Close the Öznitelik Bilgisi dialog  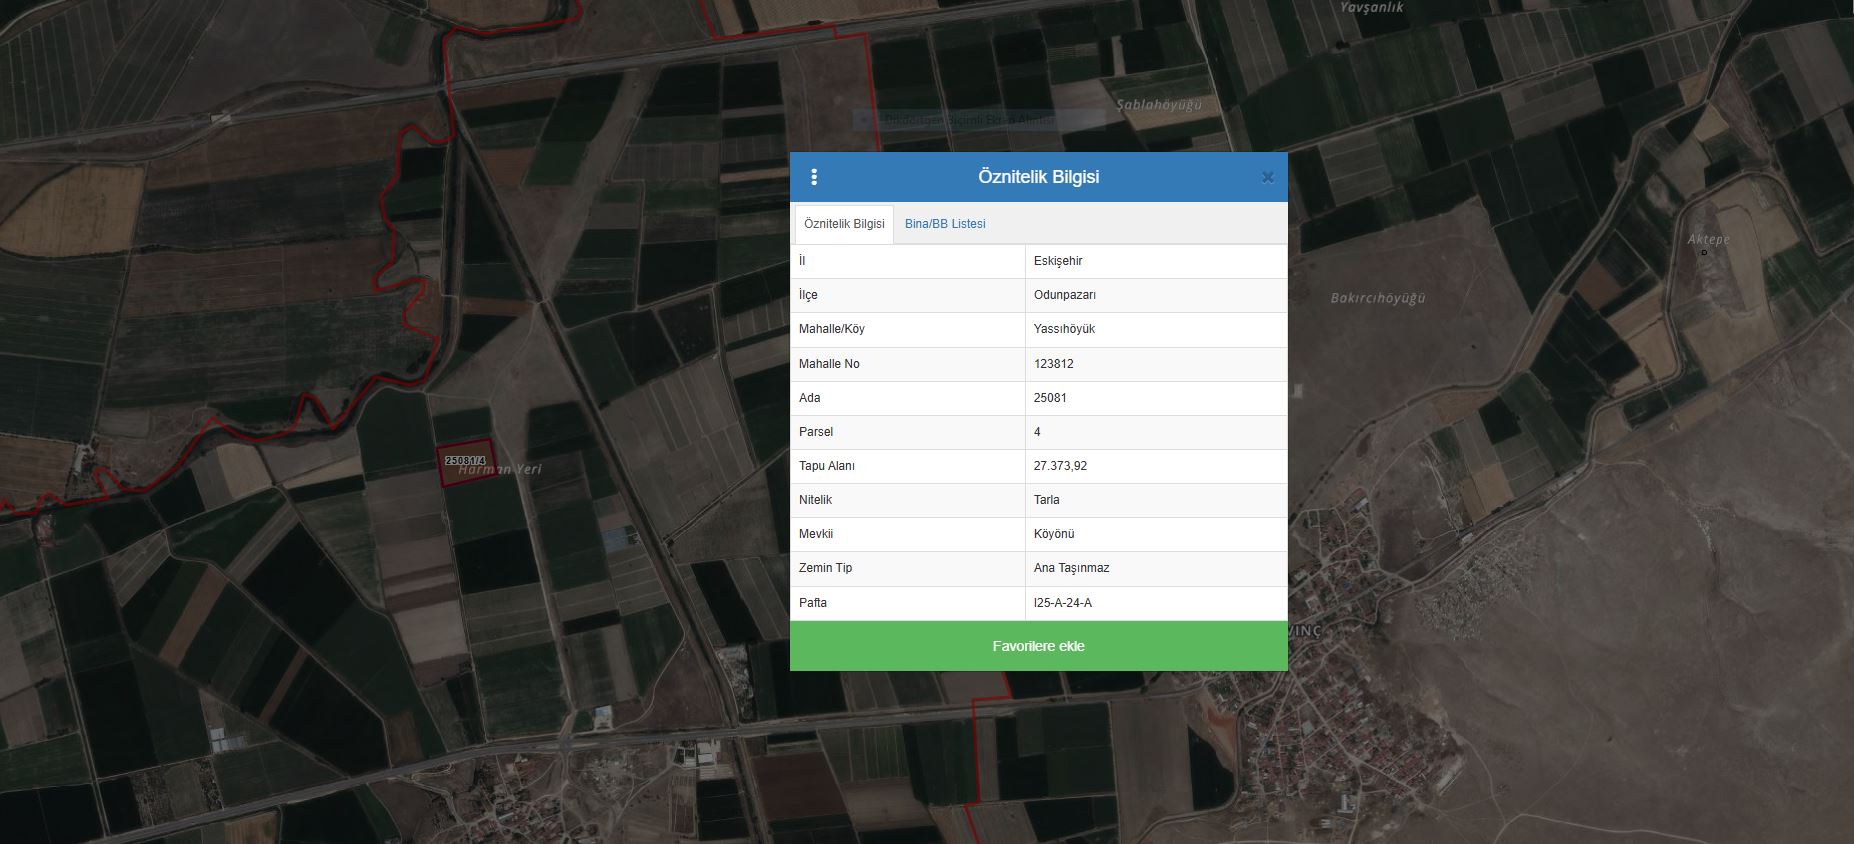click(1267, 177)
